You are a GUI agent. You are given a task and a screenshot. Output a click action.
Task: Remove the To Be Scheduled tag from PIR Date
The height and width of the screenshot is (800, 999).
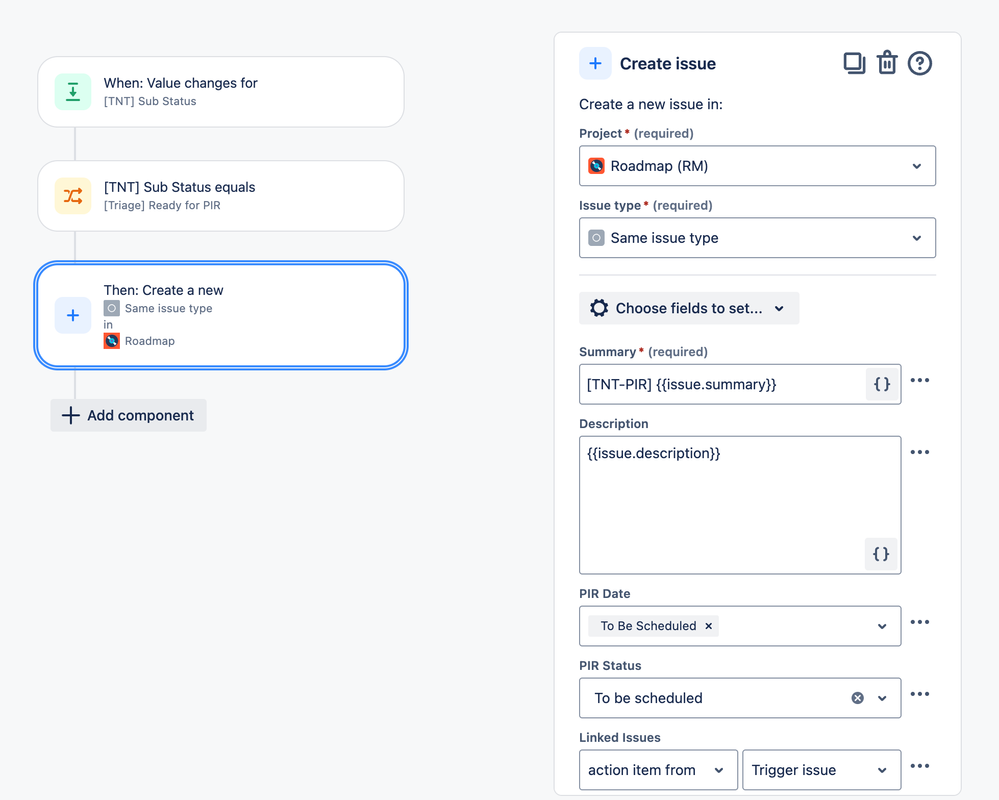pos(708,626)
